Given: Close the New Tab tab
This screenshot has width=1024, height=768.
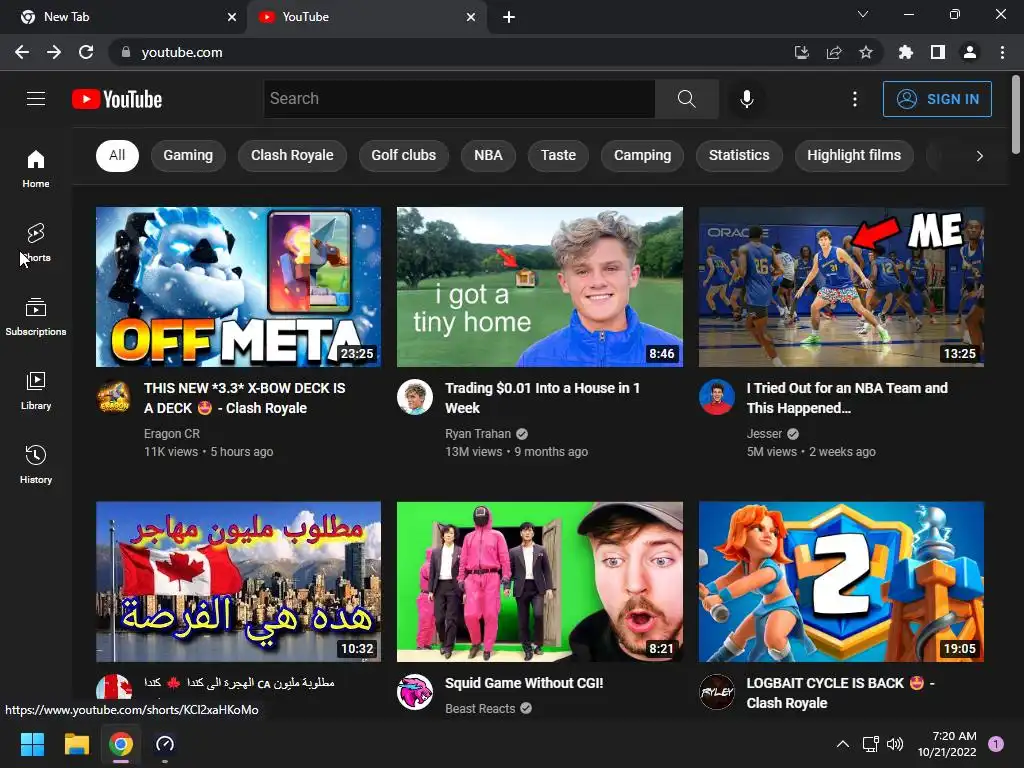Looking at the screenshot, I should click(232, 17).
